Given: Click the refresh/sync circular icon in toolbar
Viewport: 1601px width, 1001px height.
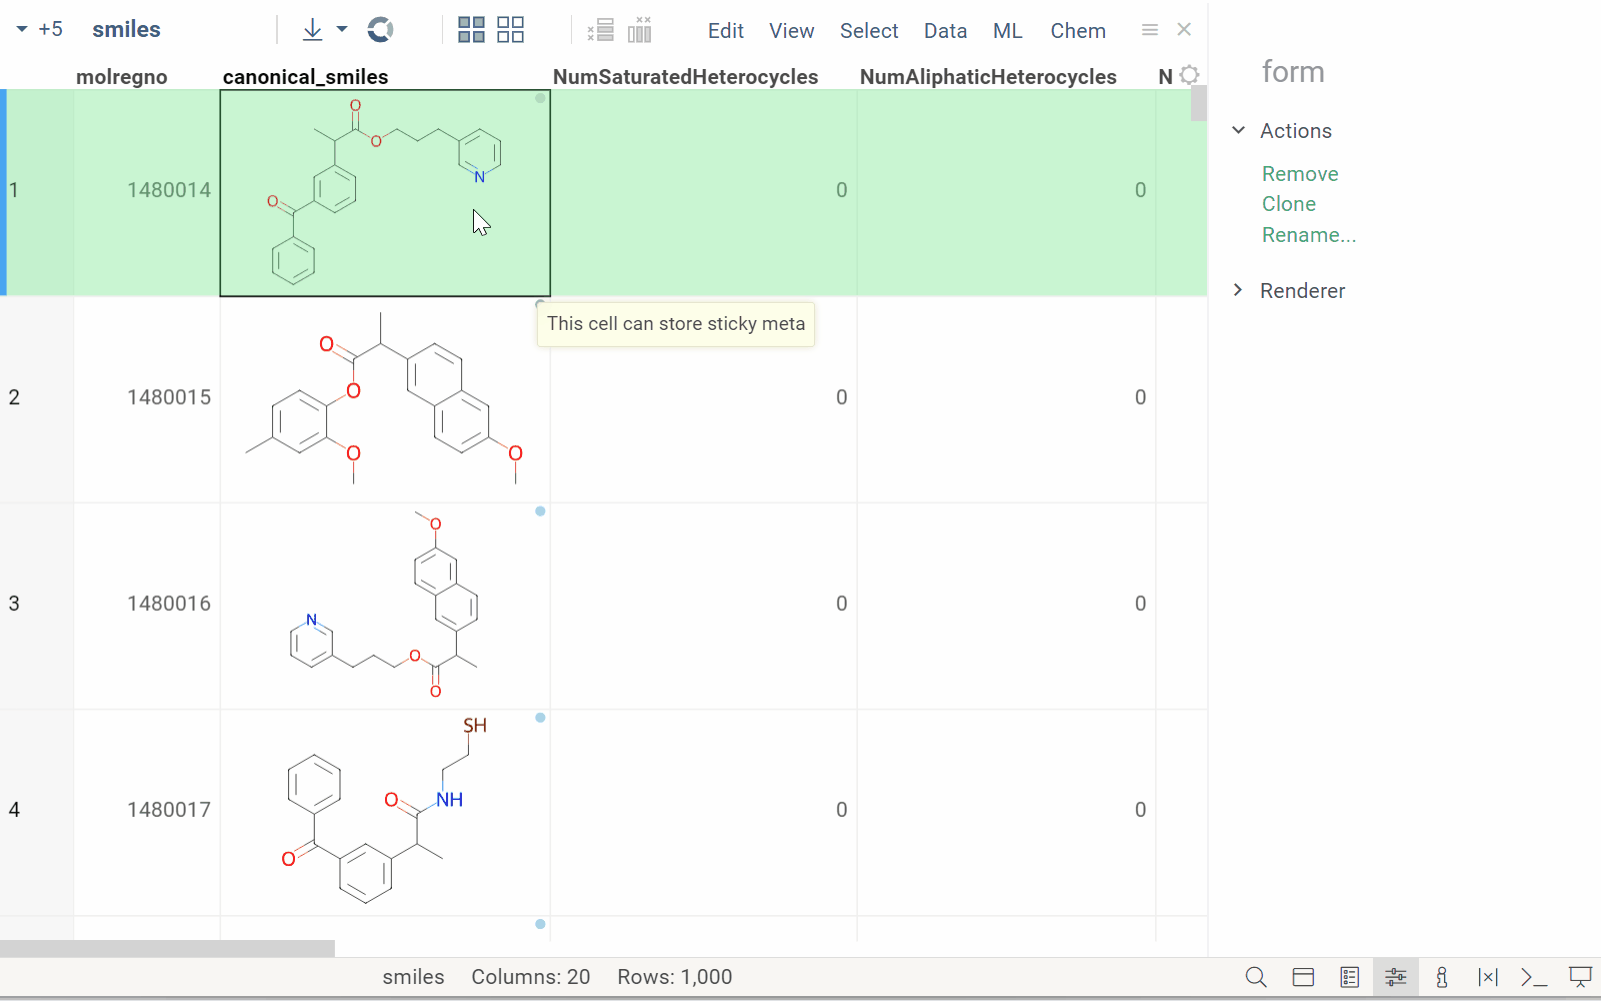Looking at the screenshot, I should point(380,30).
